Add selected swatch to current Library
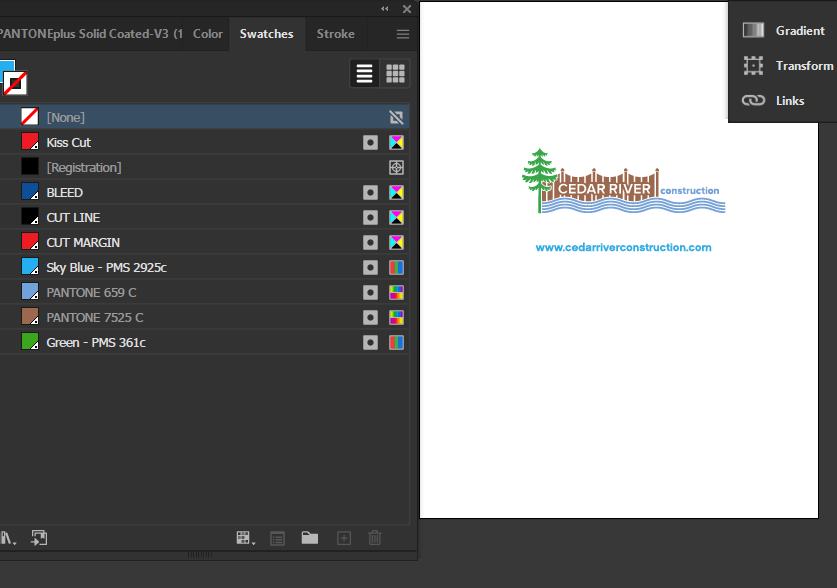This screenshot has height=588, width=837. (x=40, y=538)
